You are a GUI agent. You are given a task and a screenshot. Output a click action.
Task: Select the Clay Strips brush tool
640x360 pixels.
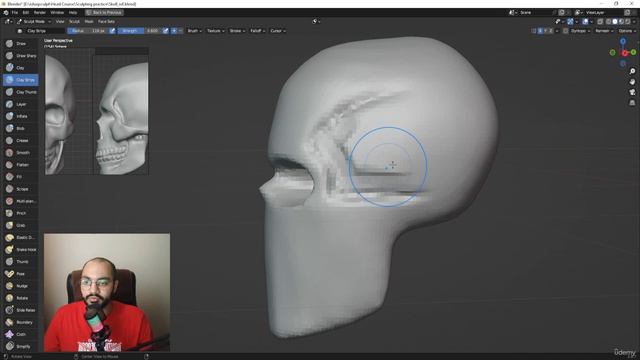[20, 80]
